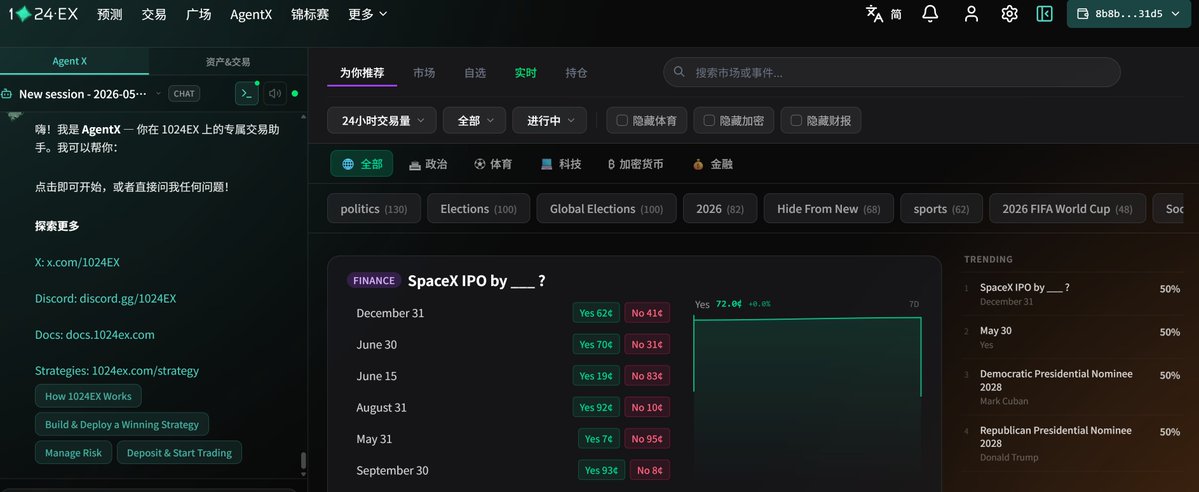Select the 实时 tab
The width and height of the screenshot is (1199, 492).
pos(525,73)
